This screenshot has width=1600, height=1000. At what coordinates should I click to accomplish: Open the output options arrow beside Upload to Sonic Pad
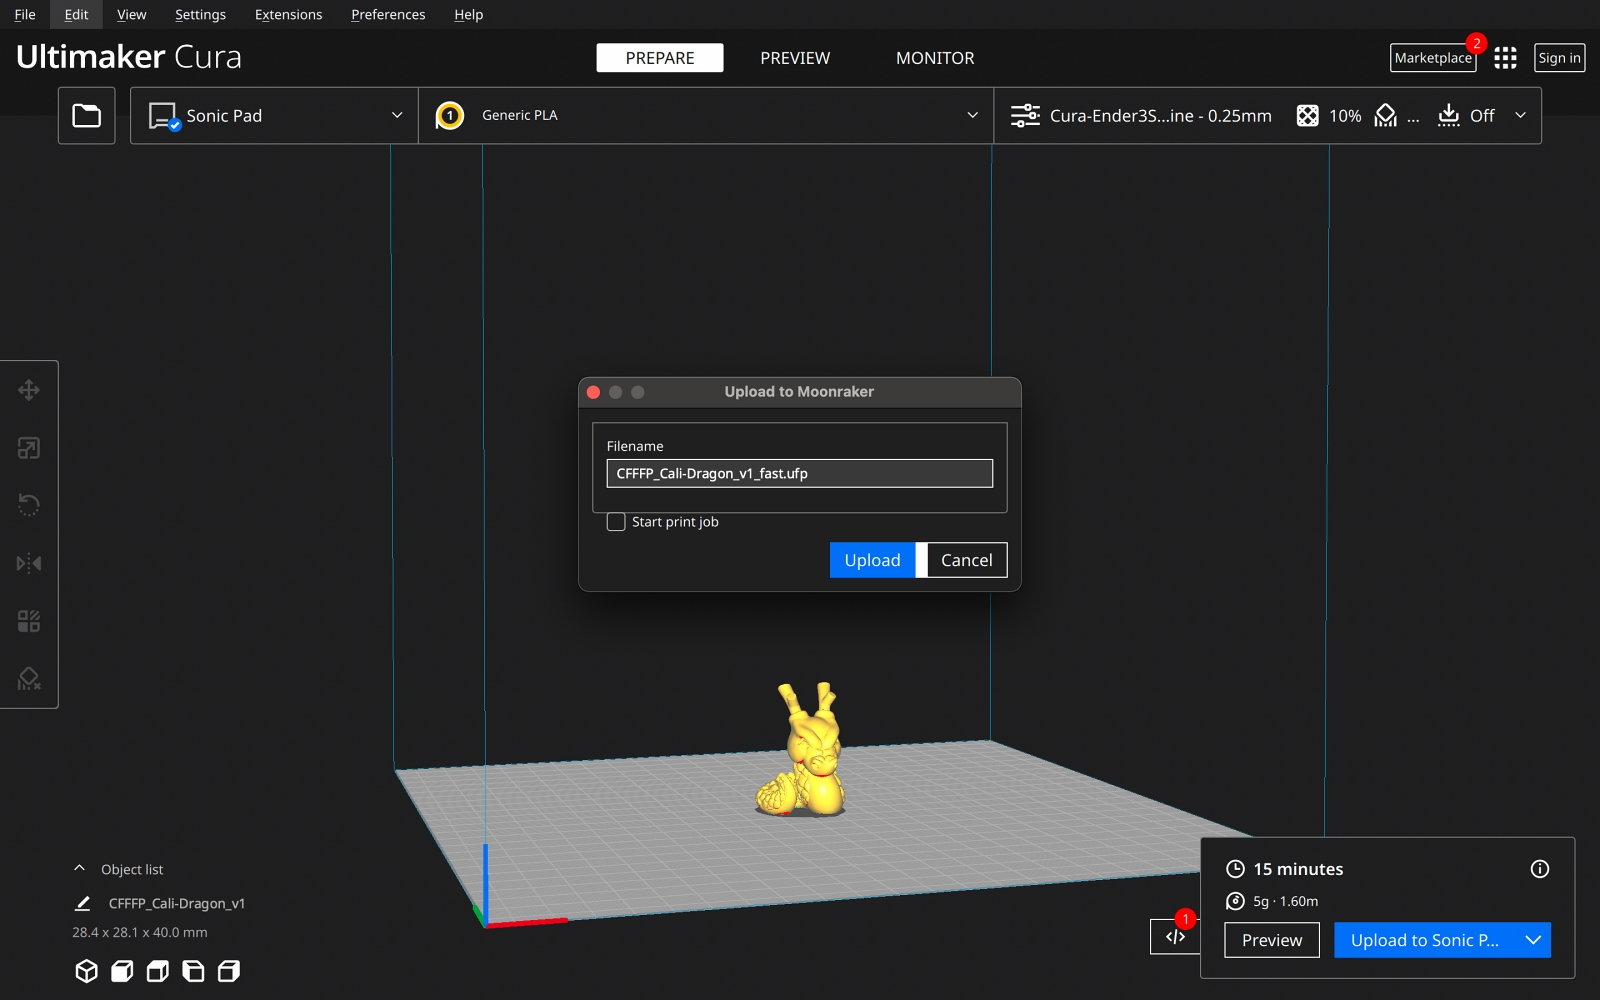[x=1532, y=940]
